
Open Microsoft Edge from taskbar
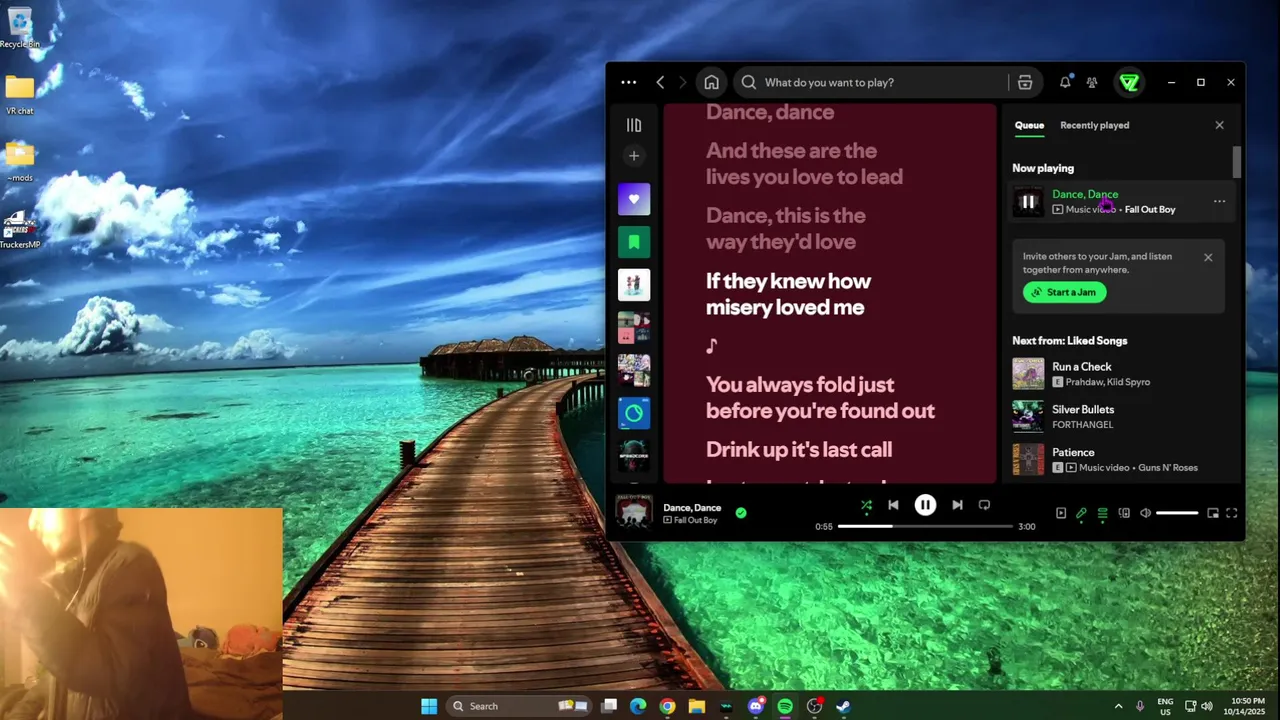(x=638, y=706)
